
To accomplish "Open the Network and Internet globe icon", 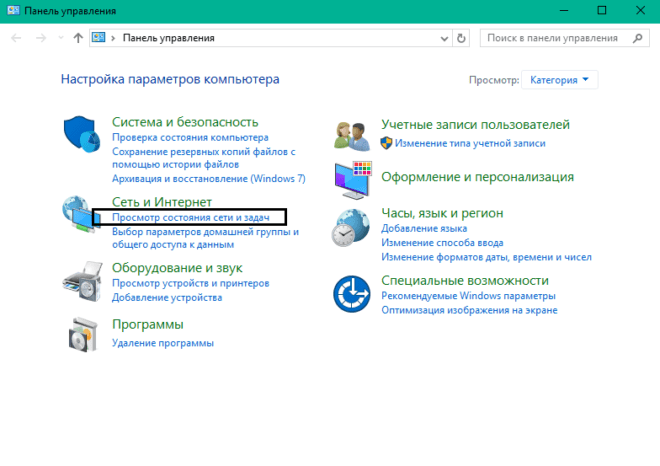I will [81, 214].
